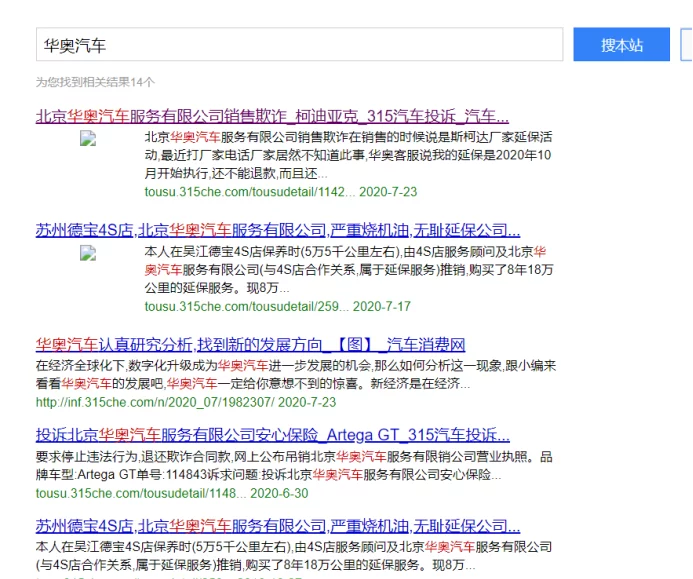Viewport: 693px width, 579px height.
Task: Click snippet line 公里的延保服务。现8万...
Action: [217, 288]
